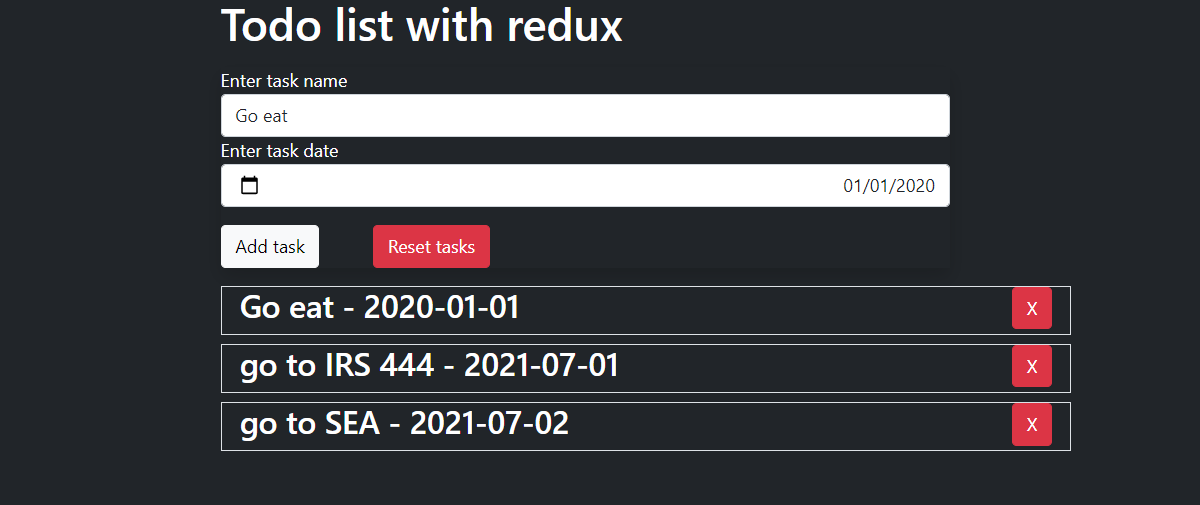Click the 'Enter task date' label
Screen dimensions: 1200x505
pos(279,151)
